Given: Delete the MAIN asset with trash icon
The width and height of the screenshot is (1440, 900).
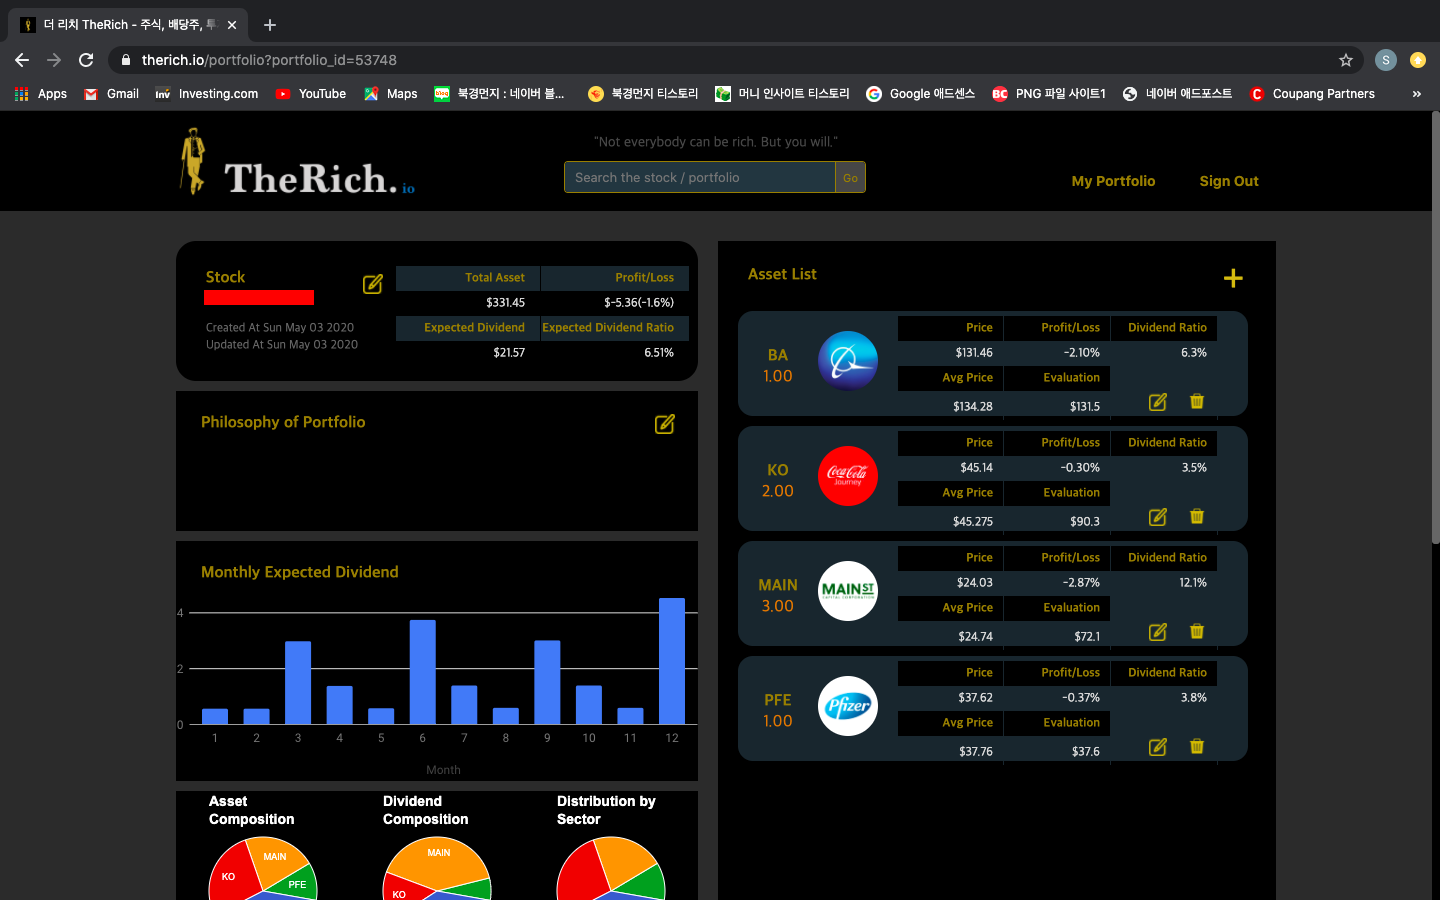Looking at the screenshot, I should point(1197,631).
